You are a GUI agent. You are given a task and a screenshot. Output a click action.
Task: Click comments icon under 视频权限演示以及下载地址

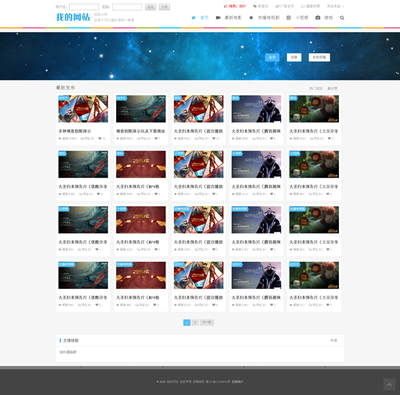[139, 138]
